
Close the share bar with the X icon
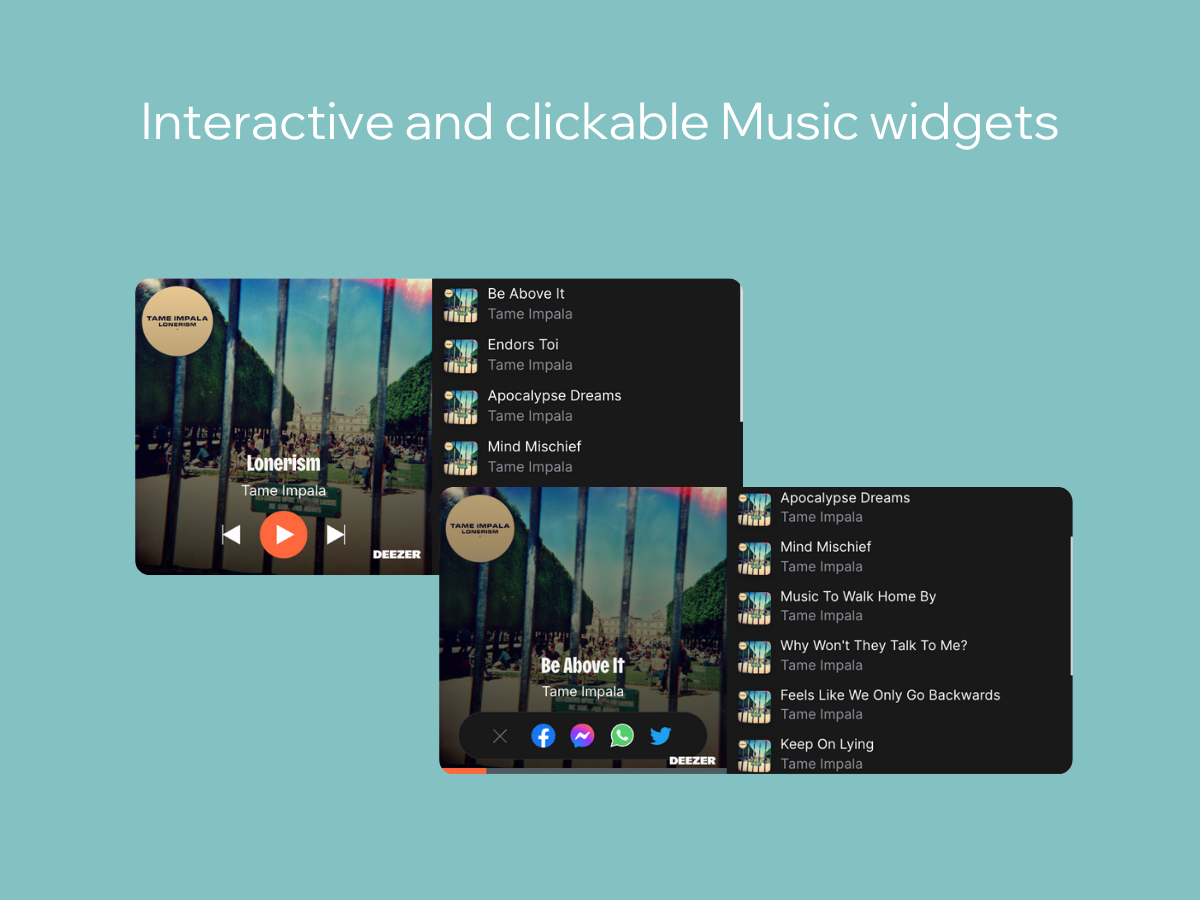[x=500, y=736]
